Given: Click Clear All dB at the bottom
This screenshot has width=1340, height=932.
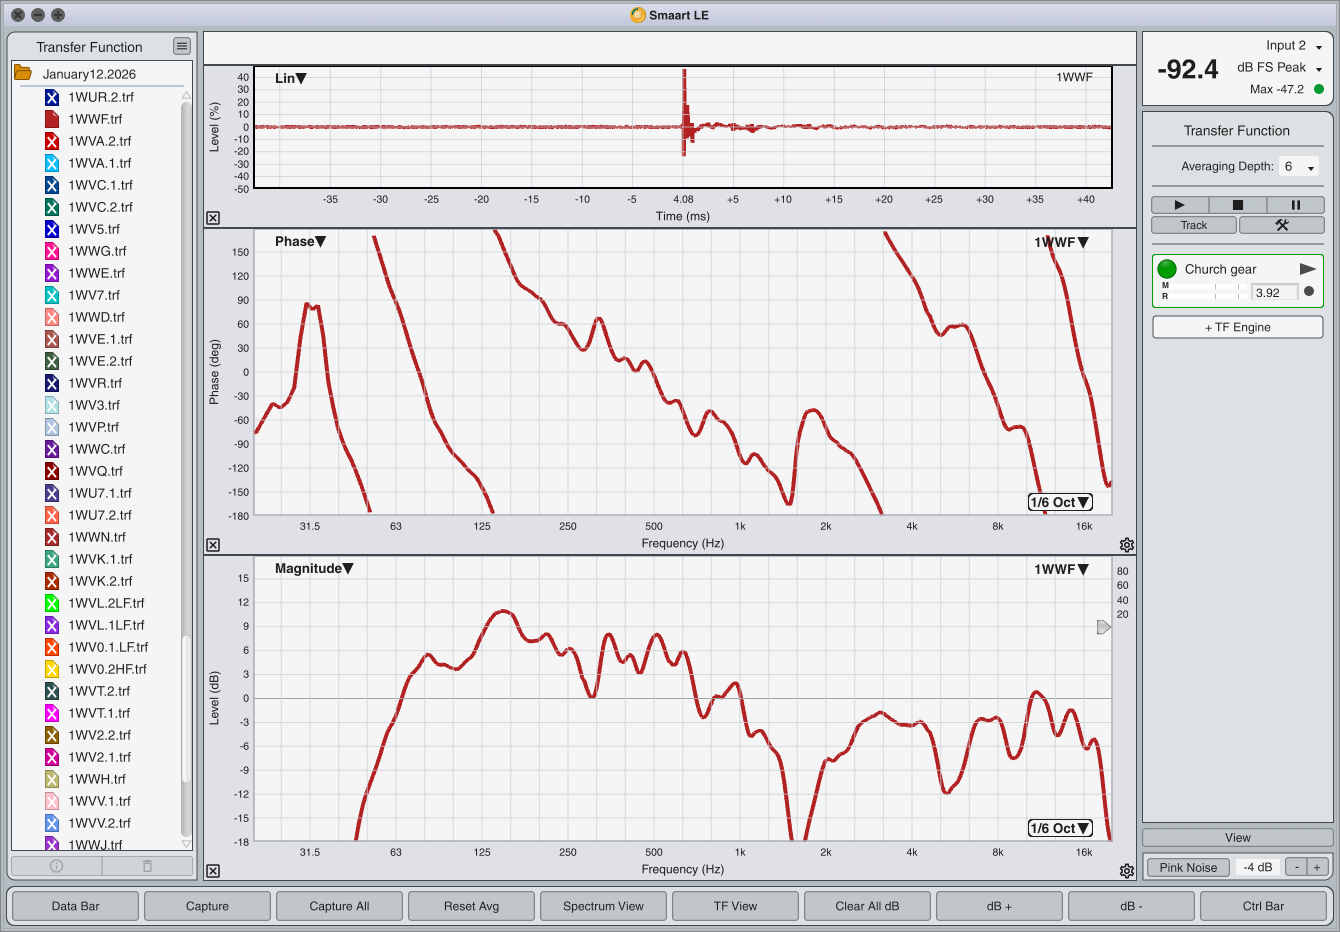Looking at the screenshot, I should pos(867,905).
